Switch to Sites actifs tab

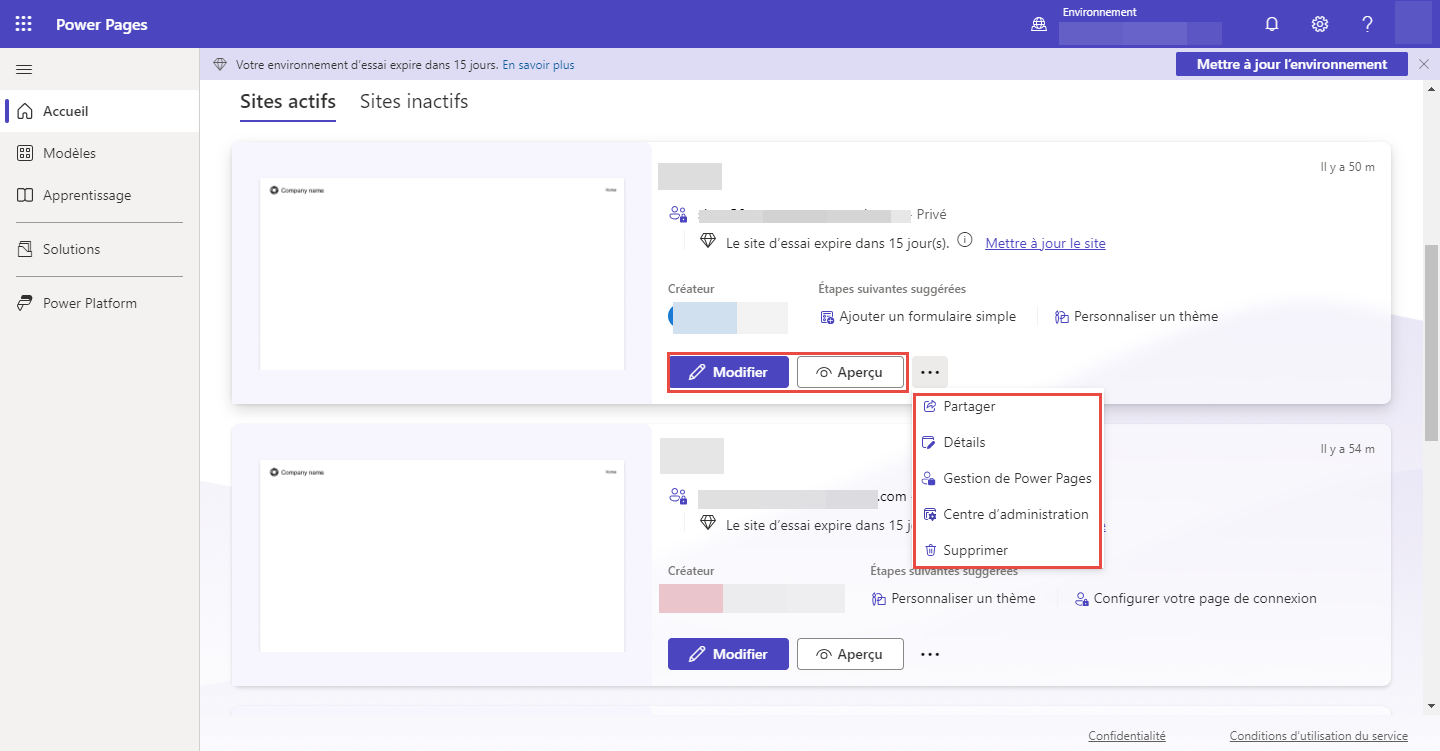tap(288, 101)
